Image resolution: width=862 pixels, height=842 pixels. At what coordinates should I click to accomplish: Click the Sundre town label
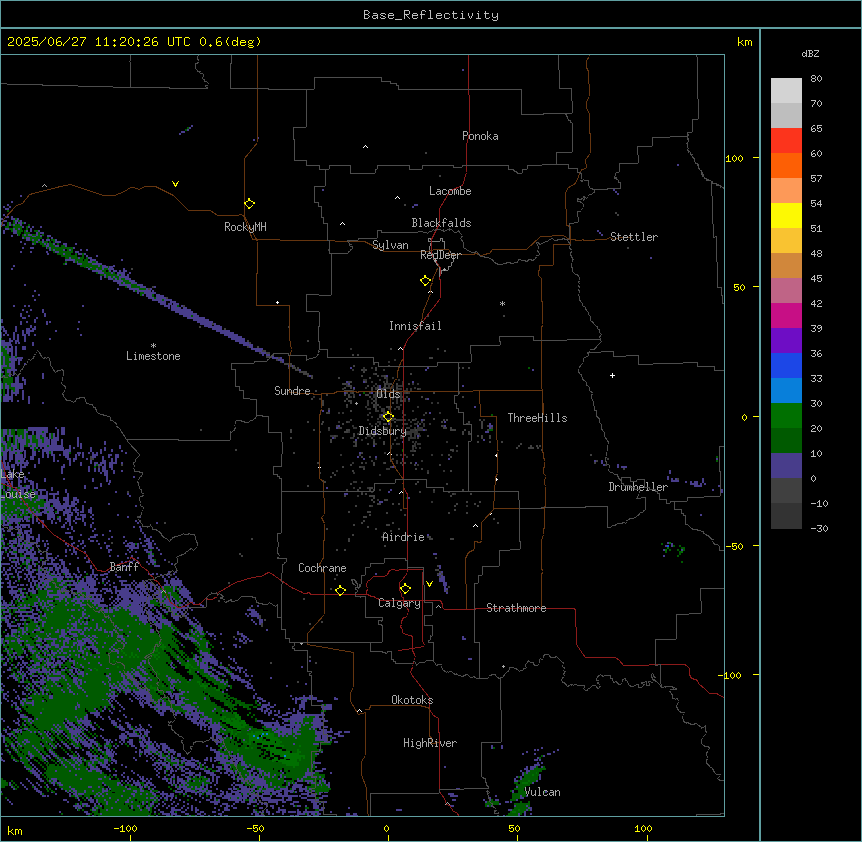[292, 391]
